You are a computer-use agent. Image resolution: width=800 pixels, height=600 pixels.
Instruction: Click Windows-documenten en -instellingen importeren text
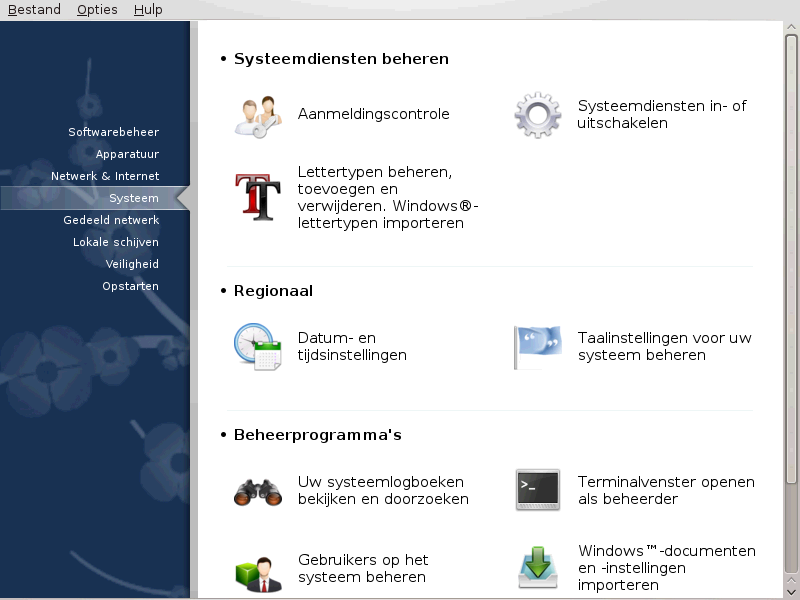666,568
